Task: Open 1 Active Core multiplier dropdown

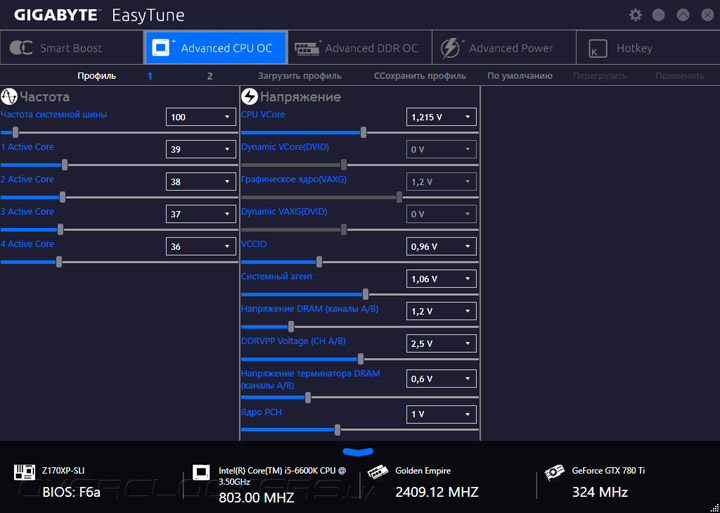Action: 201,149
